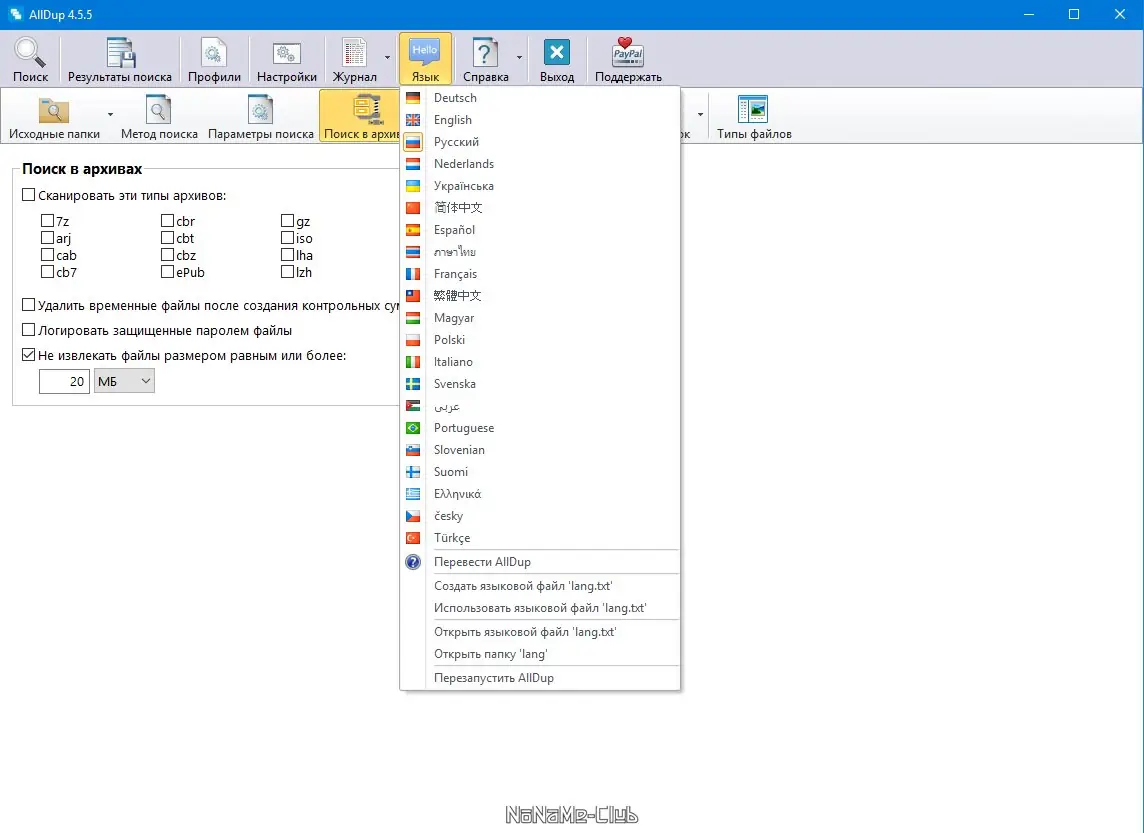
Task: Click Открыть папку 'lang'
Action: pyautogui.click(x=490, y=654)
